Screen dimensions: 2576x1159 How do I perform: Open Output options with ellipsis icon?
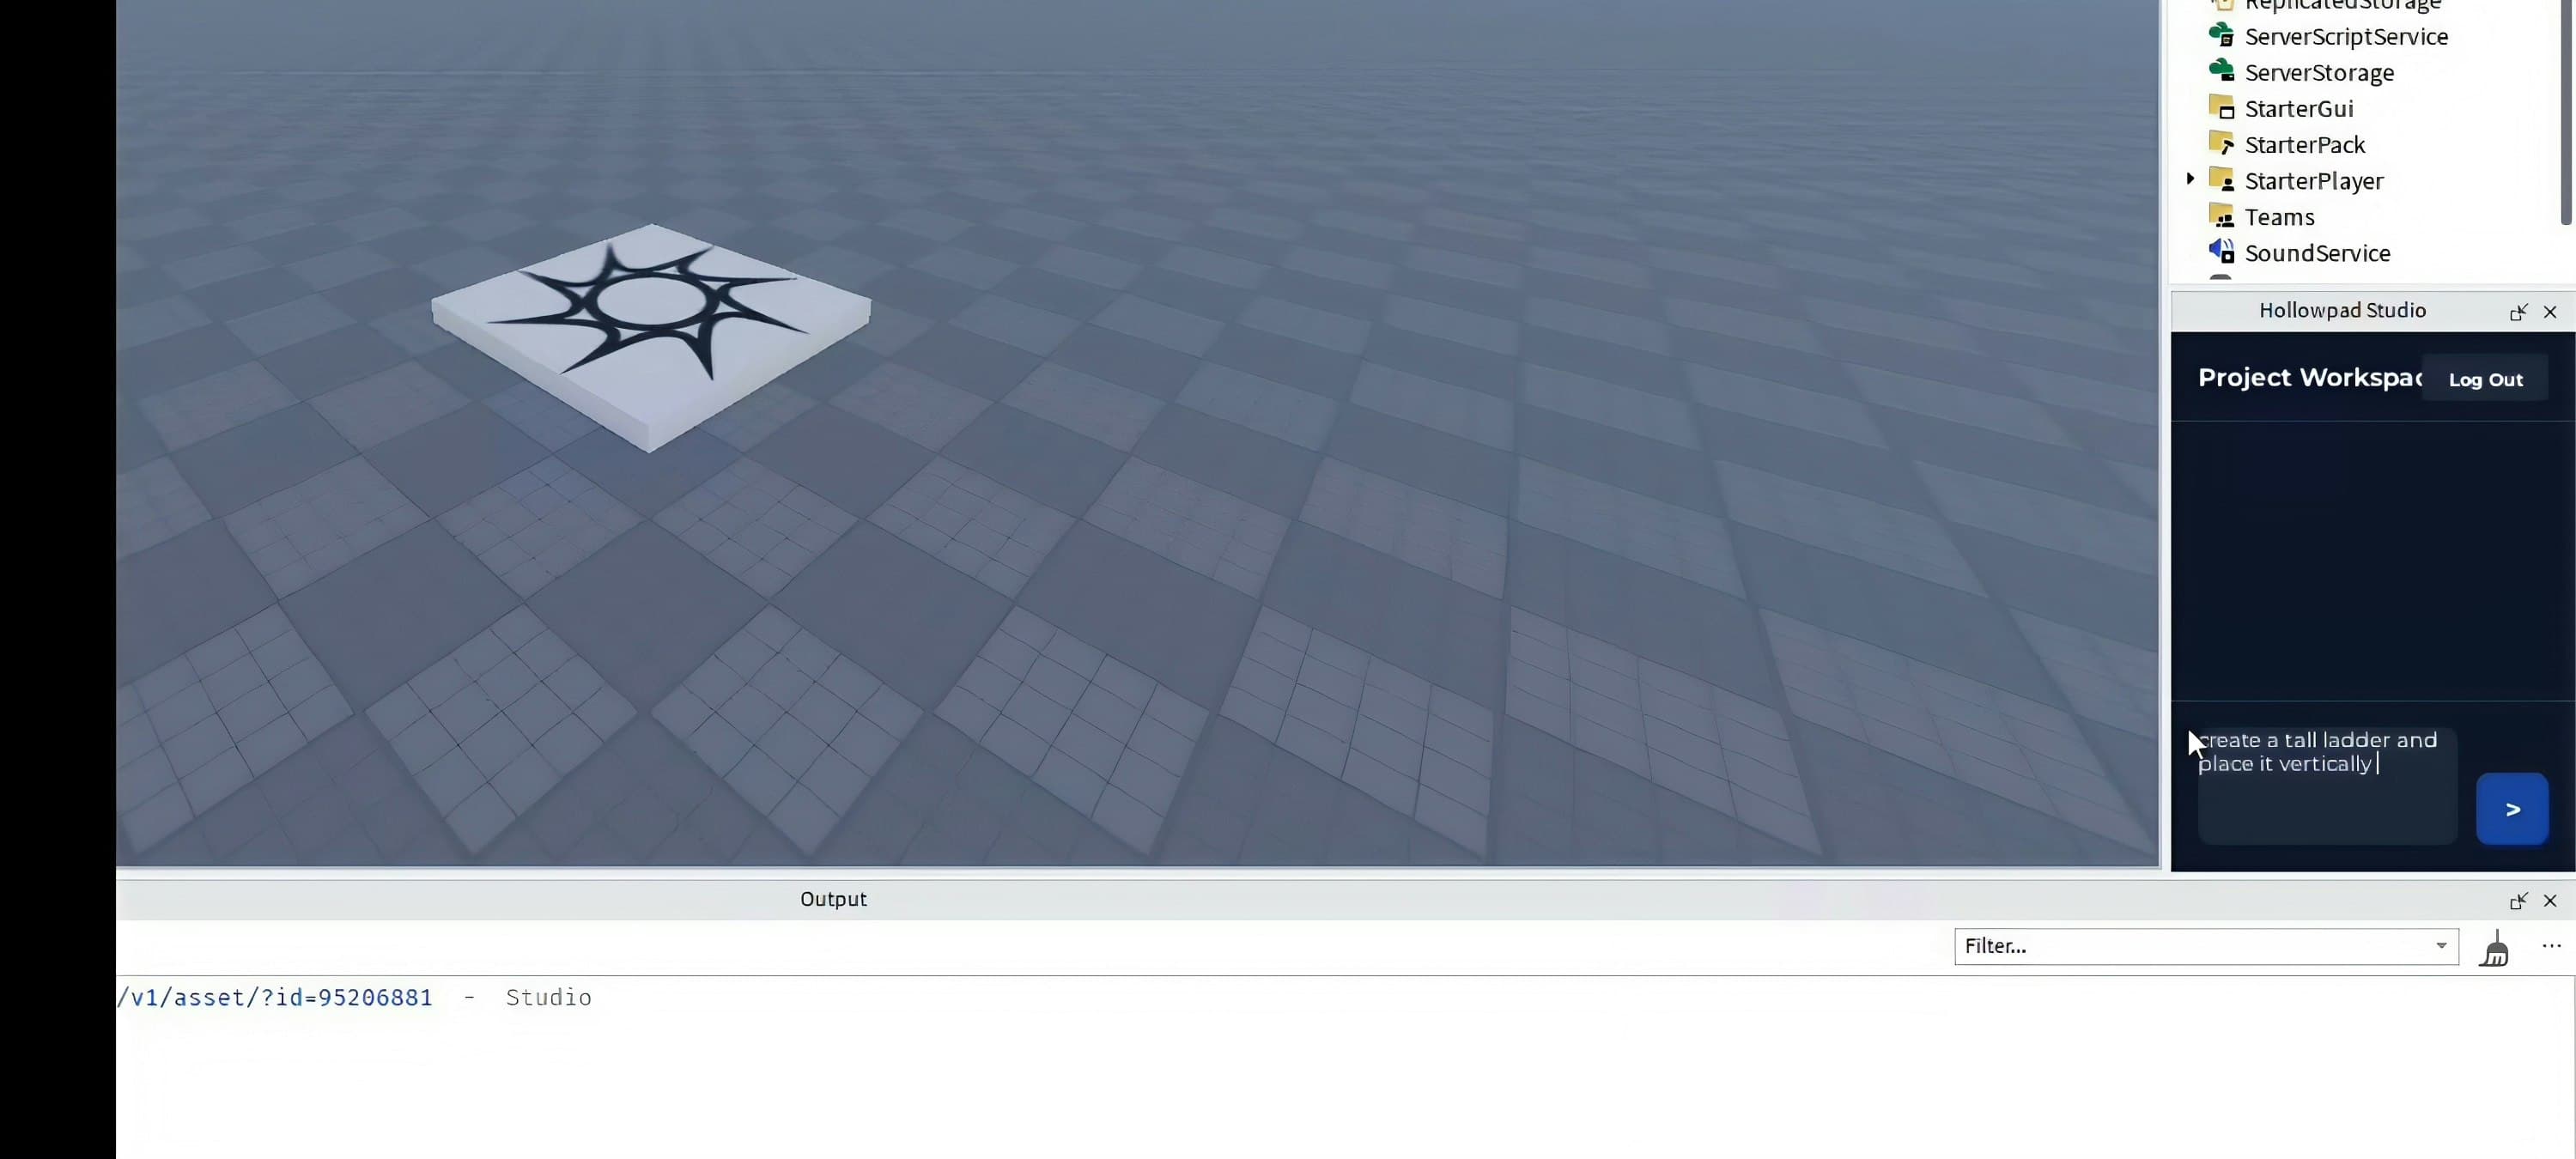point(2551,946)
